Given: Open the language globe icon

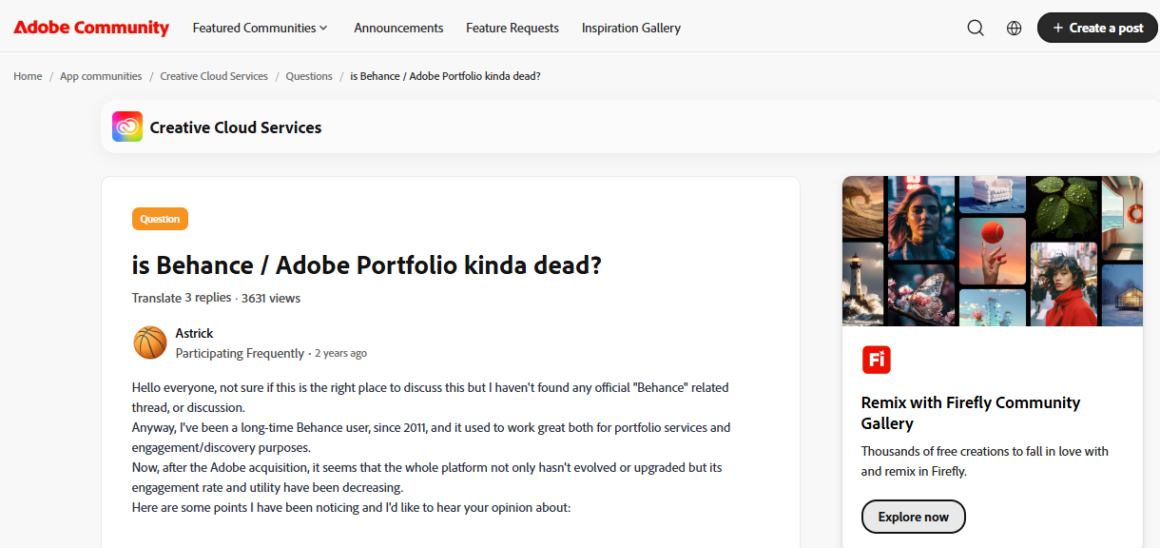Looking at the screenshot, I should (1014, 28).
